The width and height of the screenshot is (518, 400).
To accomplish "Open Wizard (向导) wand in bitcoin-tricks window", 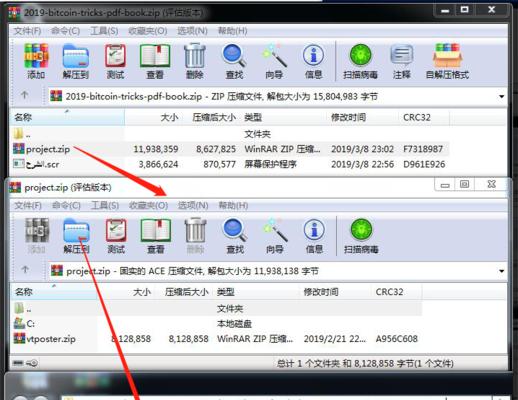I will click(274, 62).
